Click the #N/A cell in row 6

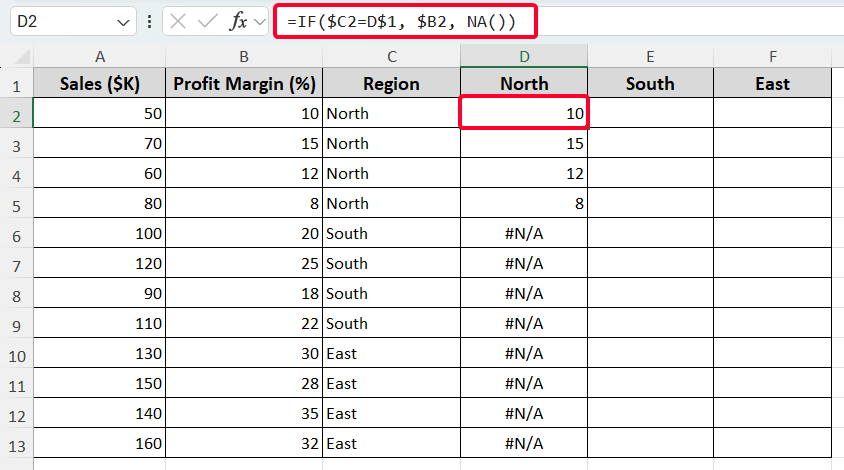point(524,233)
